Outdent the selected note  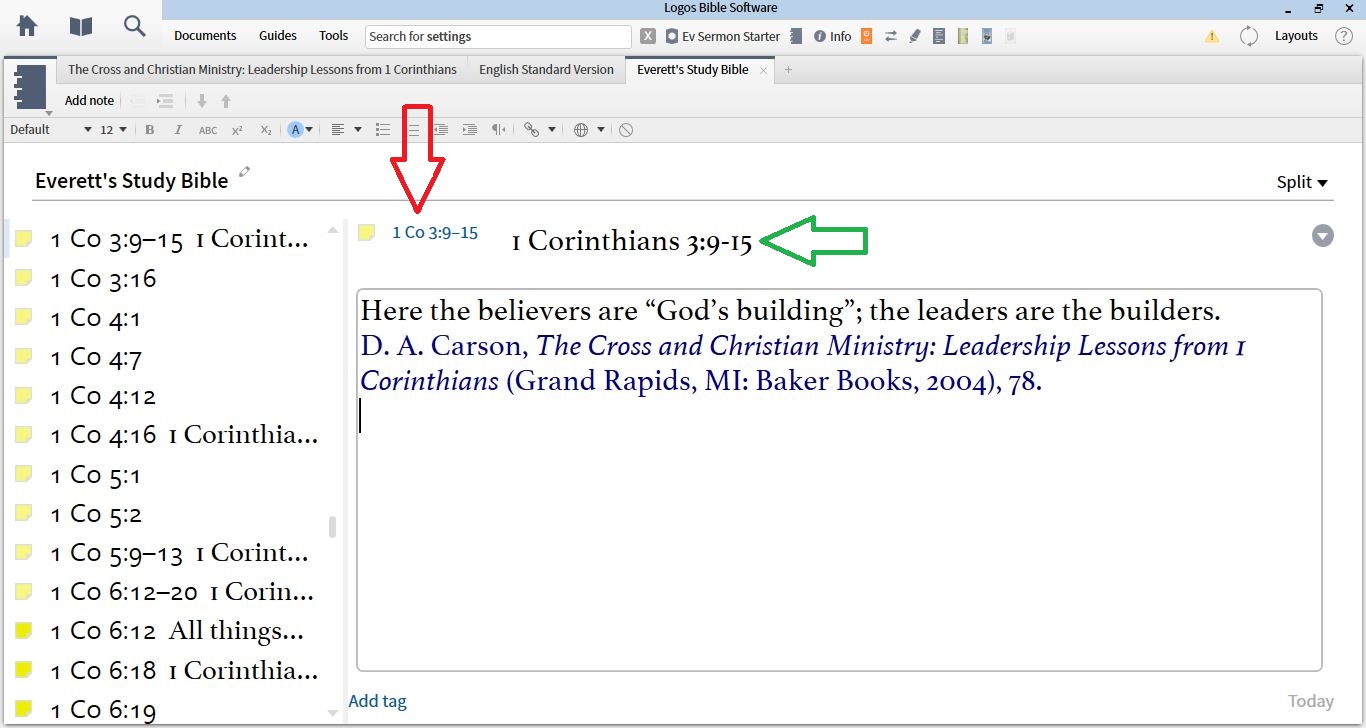[x=138, y=101]
